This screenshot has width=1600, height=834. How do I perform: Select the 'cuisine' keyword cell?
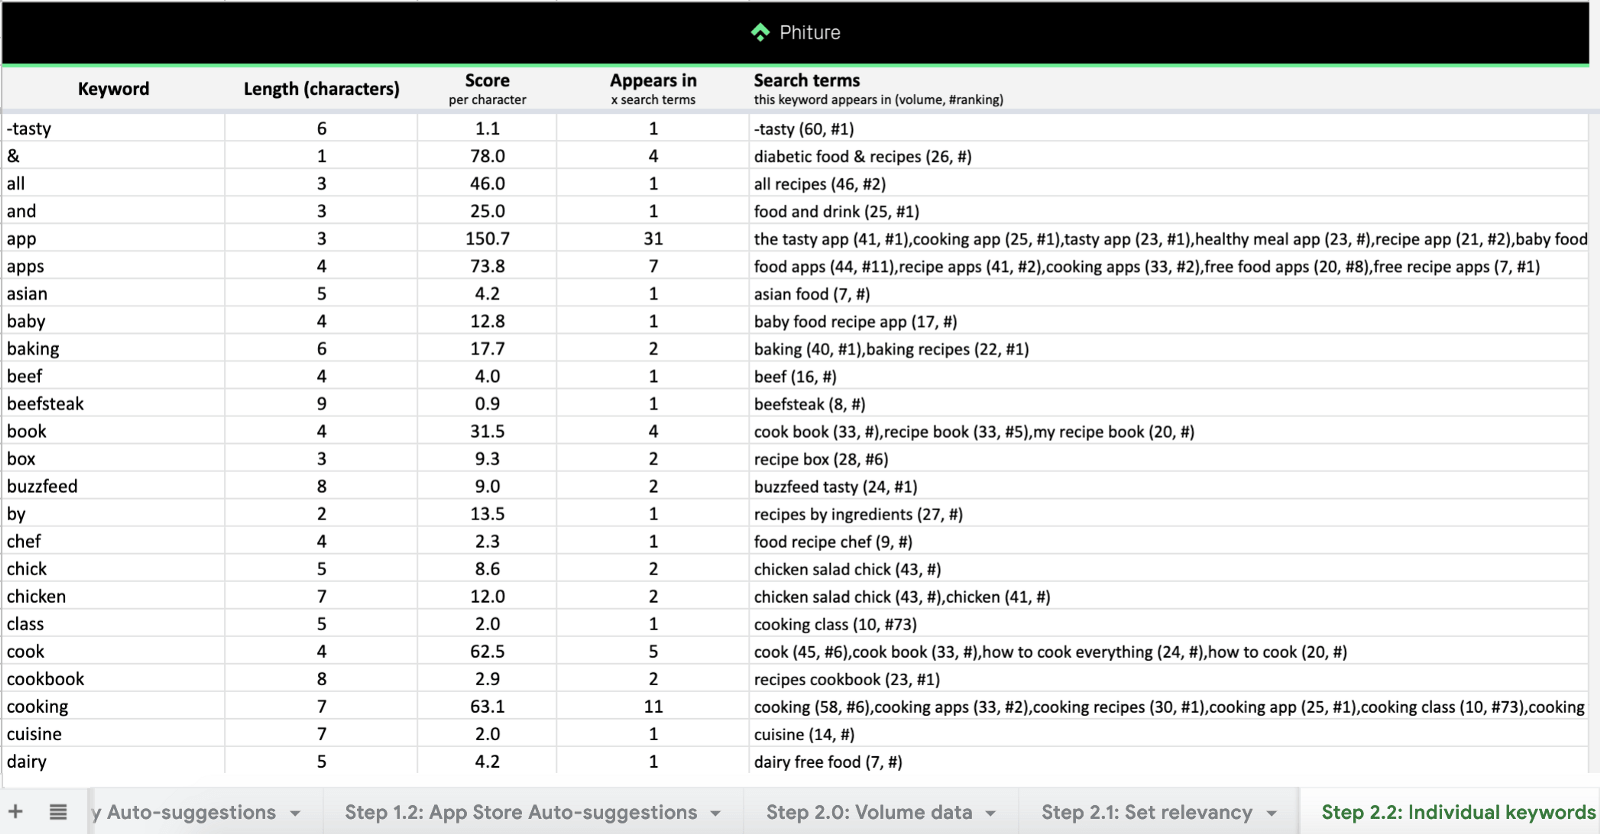point(113,733)
